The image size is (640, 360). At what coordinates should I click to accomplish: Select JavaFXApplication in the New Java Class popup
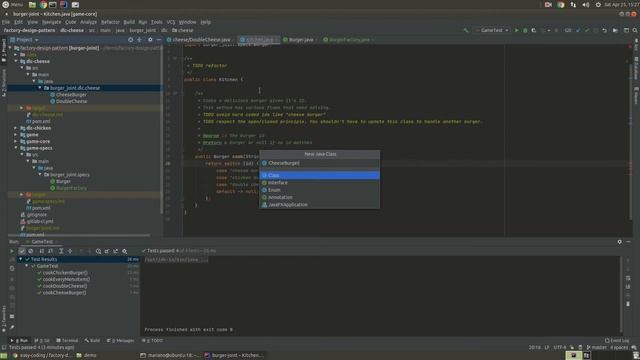coord(320,204)
